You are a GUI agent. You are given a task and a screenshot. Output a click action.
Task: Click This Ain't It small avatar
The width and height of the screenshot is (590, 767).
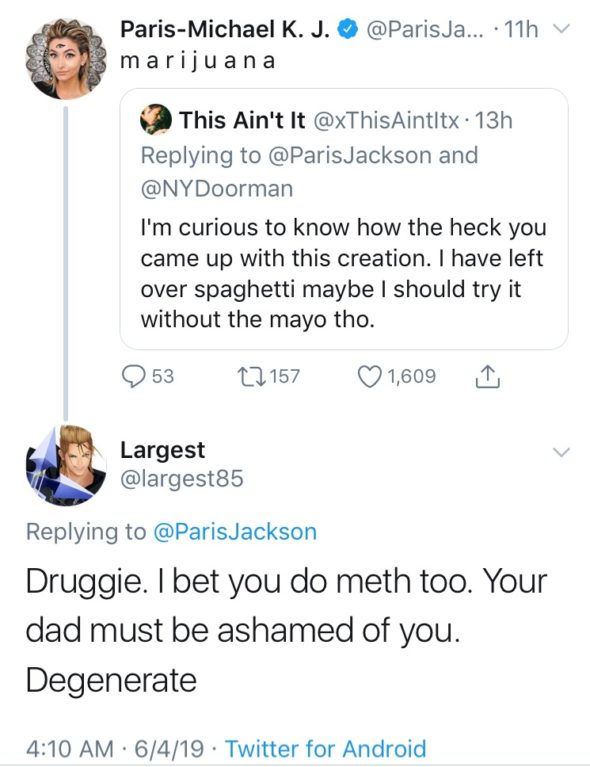156,119
